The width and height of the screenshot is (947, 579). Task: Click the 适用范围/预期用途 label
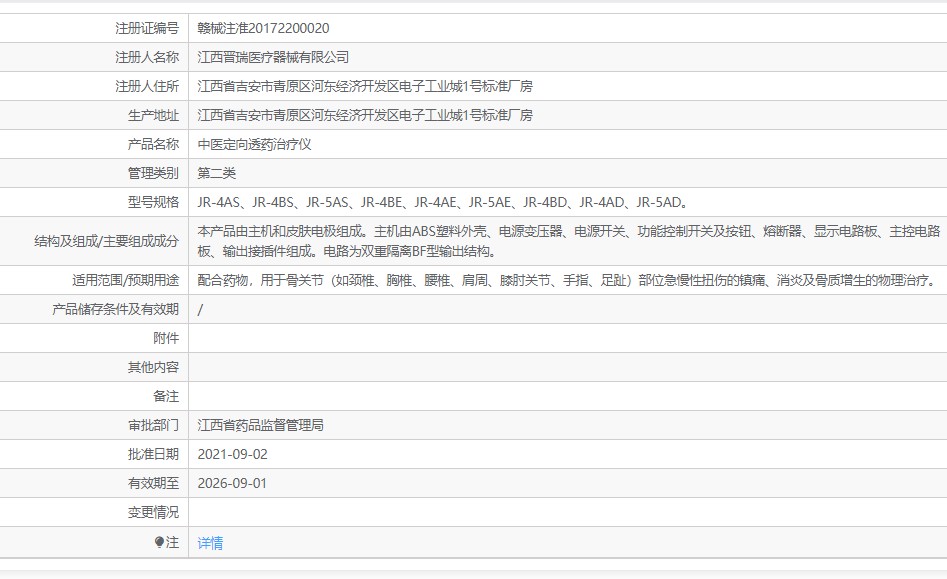click(x=126, y=280)
